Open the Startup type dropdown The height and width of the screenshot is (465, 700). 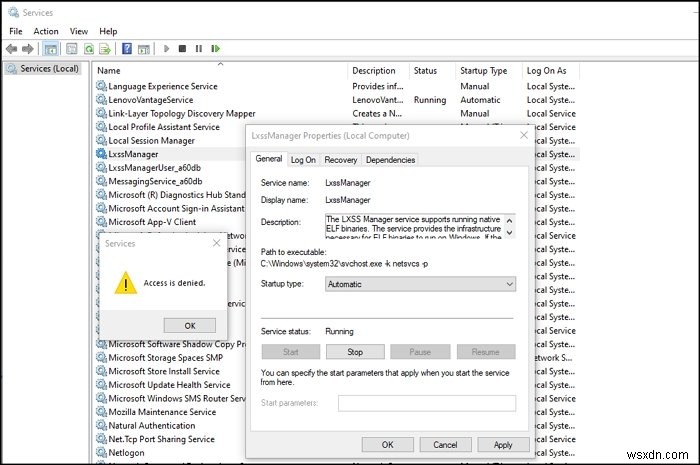pos(421,284)
